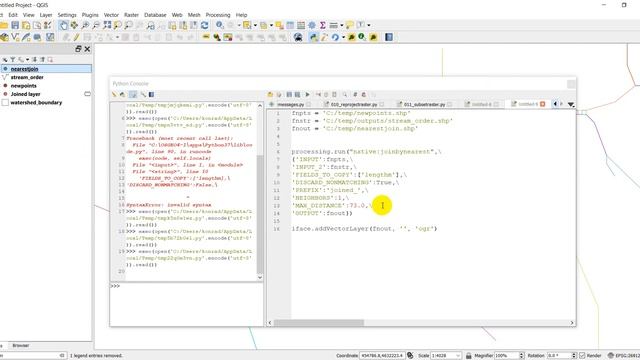The height and width of the screenshot is (360, 640).
Task: Undock the Layers panel float button
Action: (78, 49)
